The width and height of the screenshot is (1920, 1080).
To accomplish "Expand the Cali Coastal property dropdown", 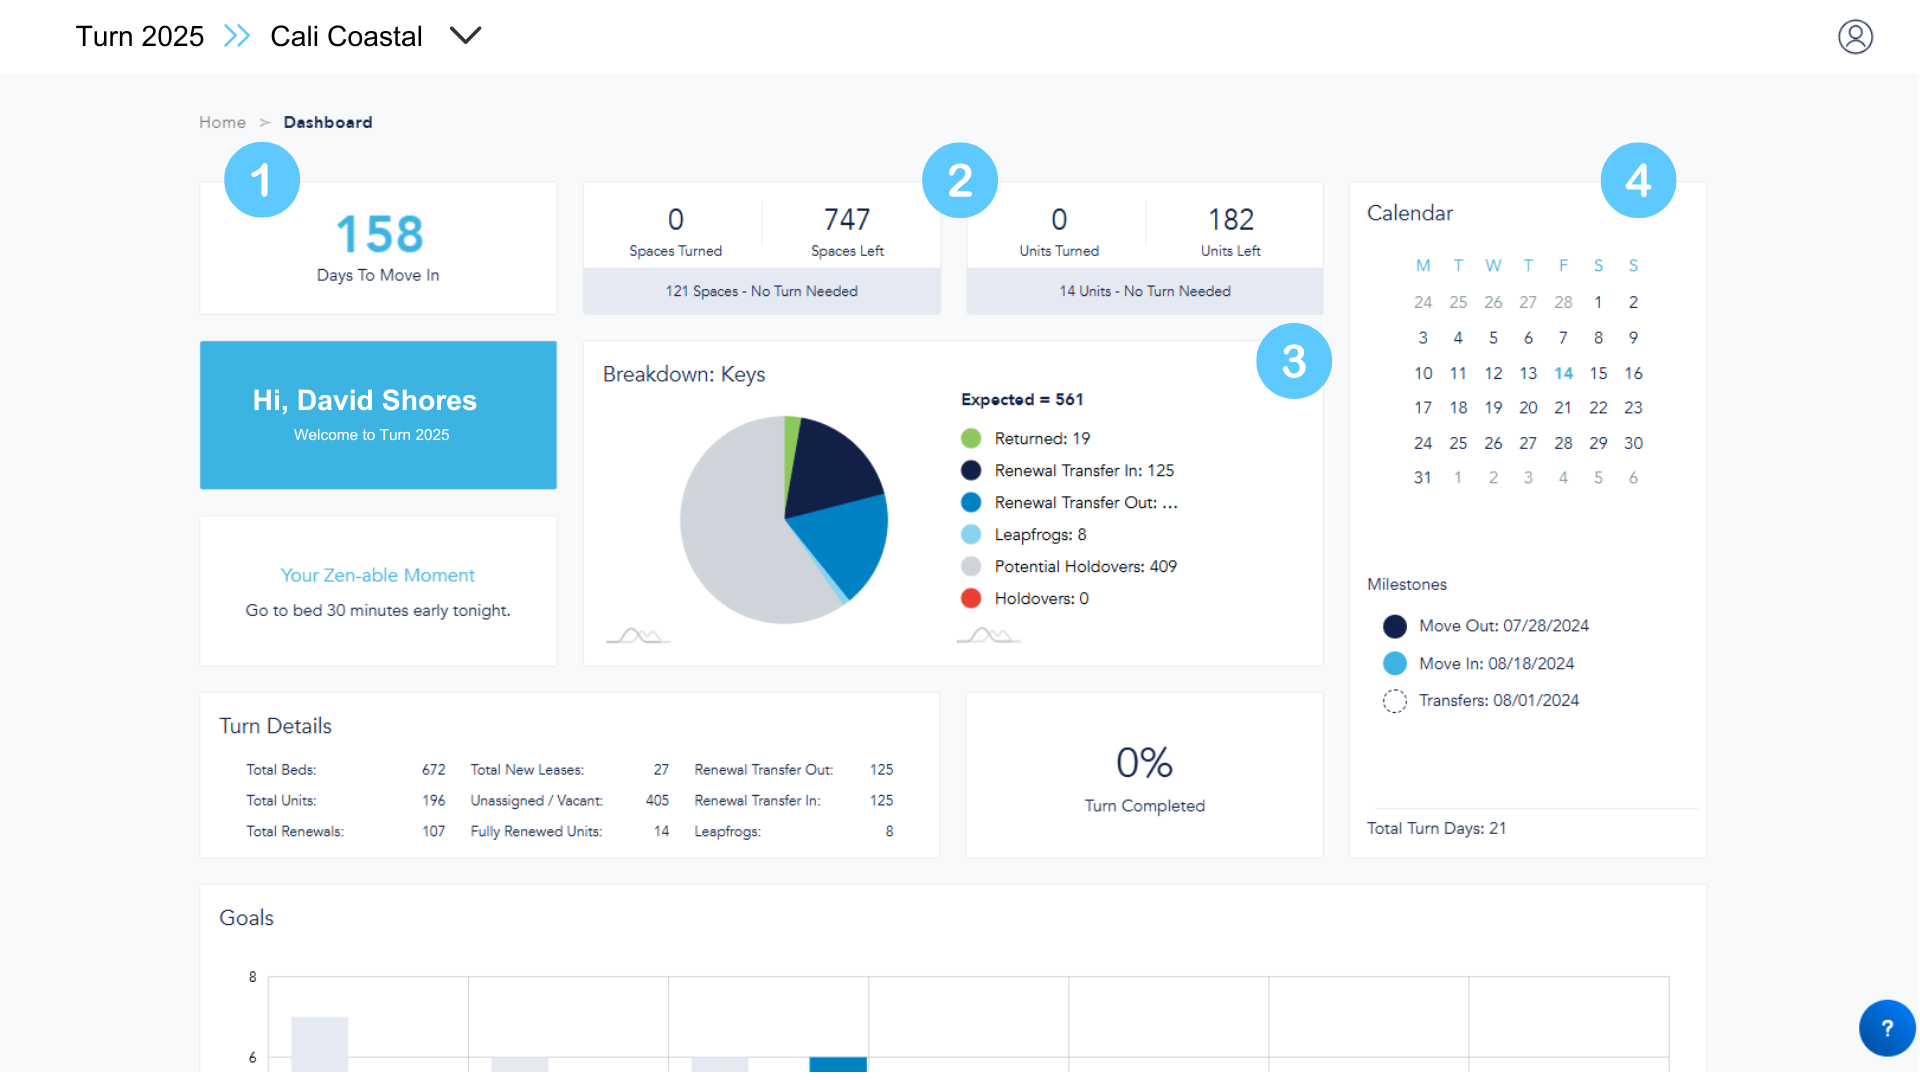I will pyautogui.click(x=465, y=36).
